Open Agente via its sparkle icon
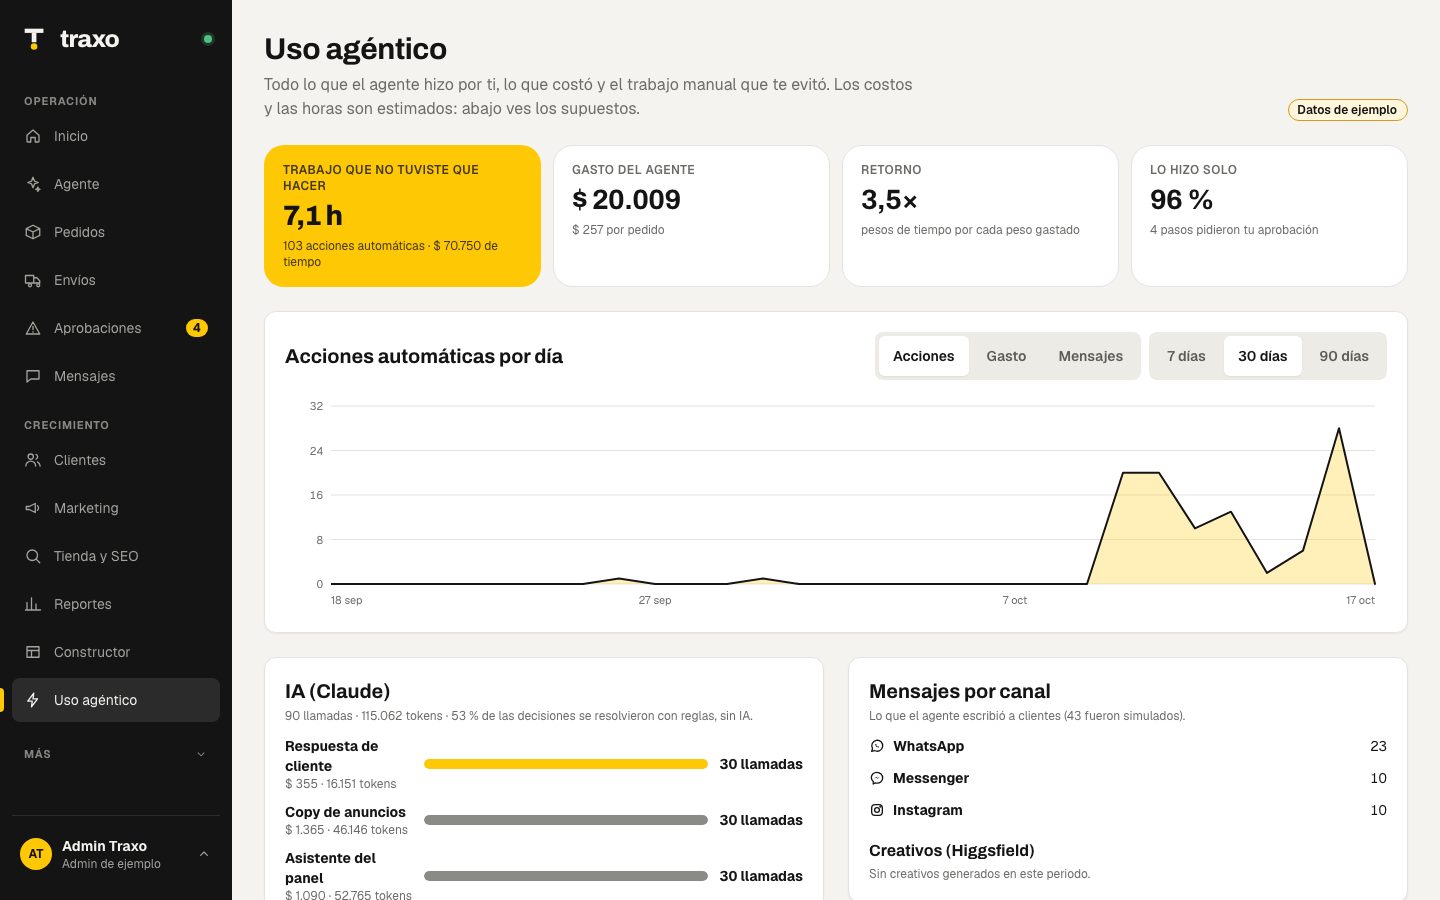1440x900 pixels. (33, 184)
